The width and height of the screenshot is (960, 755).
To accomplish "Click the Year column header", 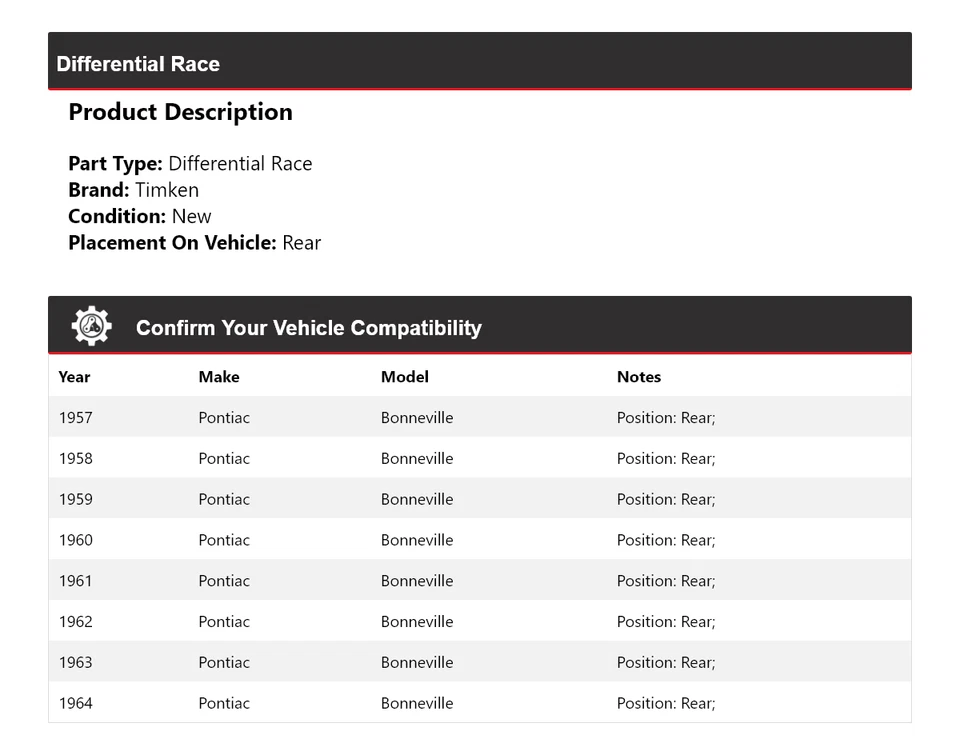I will pos(74,377).
